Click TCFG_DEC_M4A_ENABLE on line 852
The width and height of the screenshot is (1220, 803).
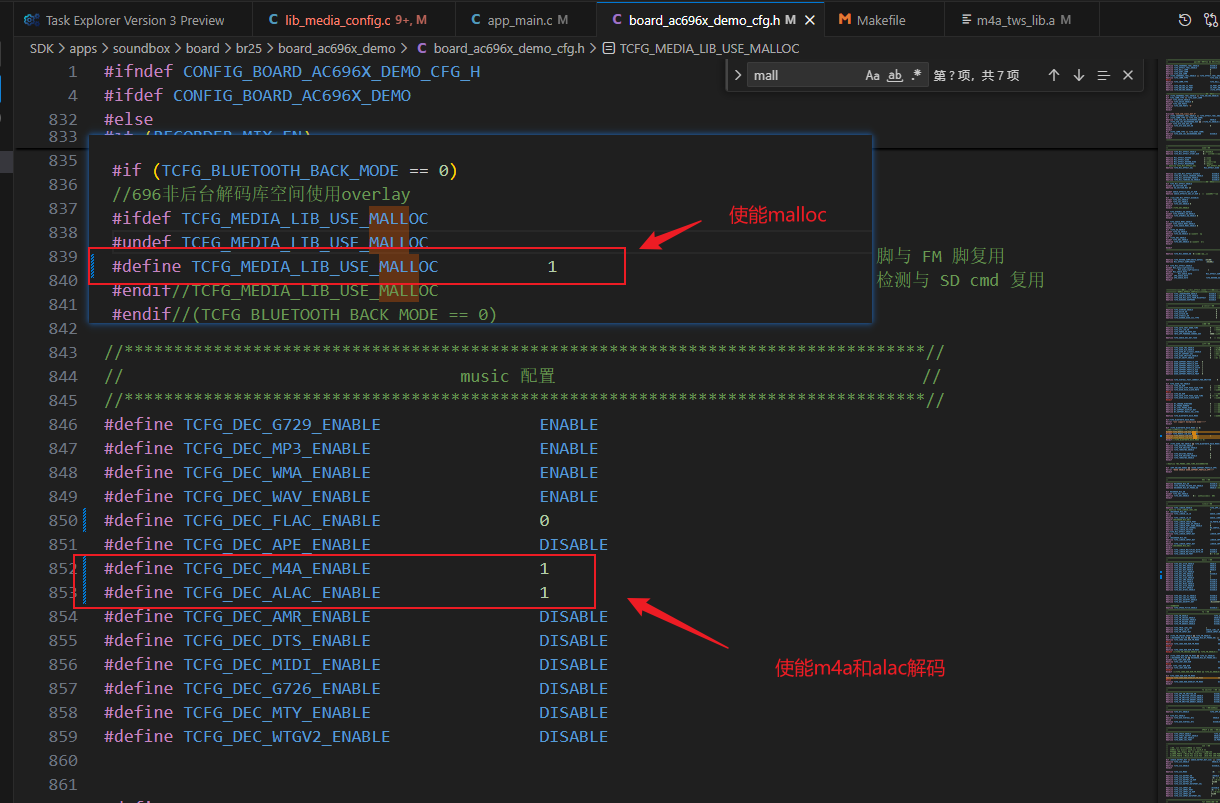(x=277, y=568)
